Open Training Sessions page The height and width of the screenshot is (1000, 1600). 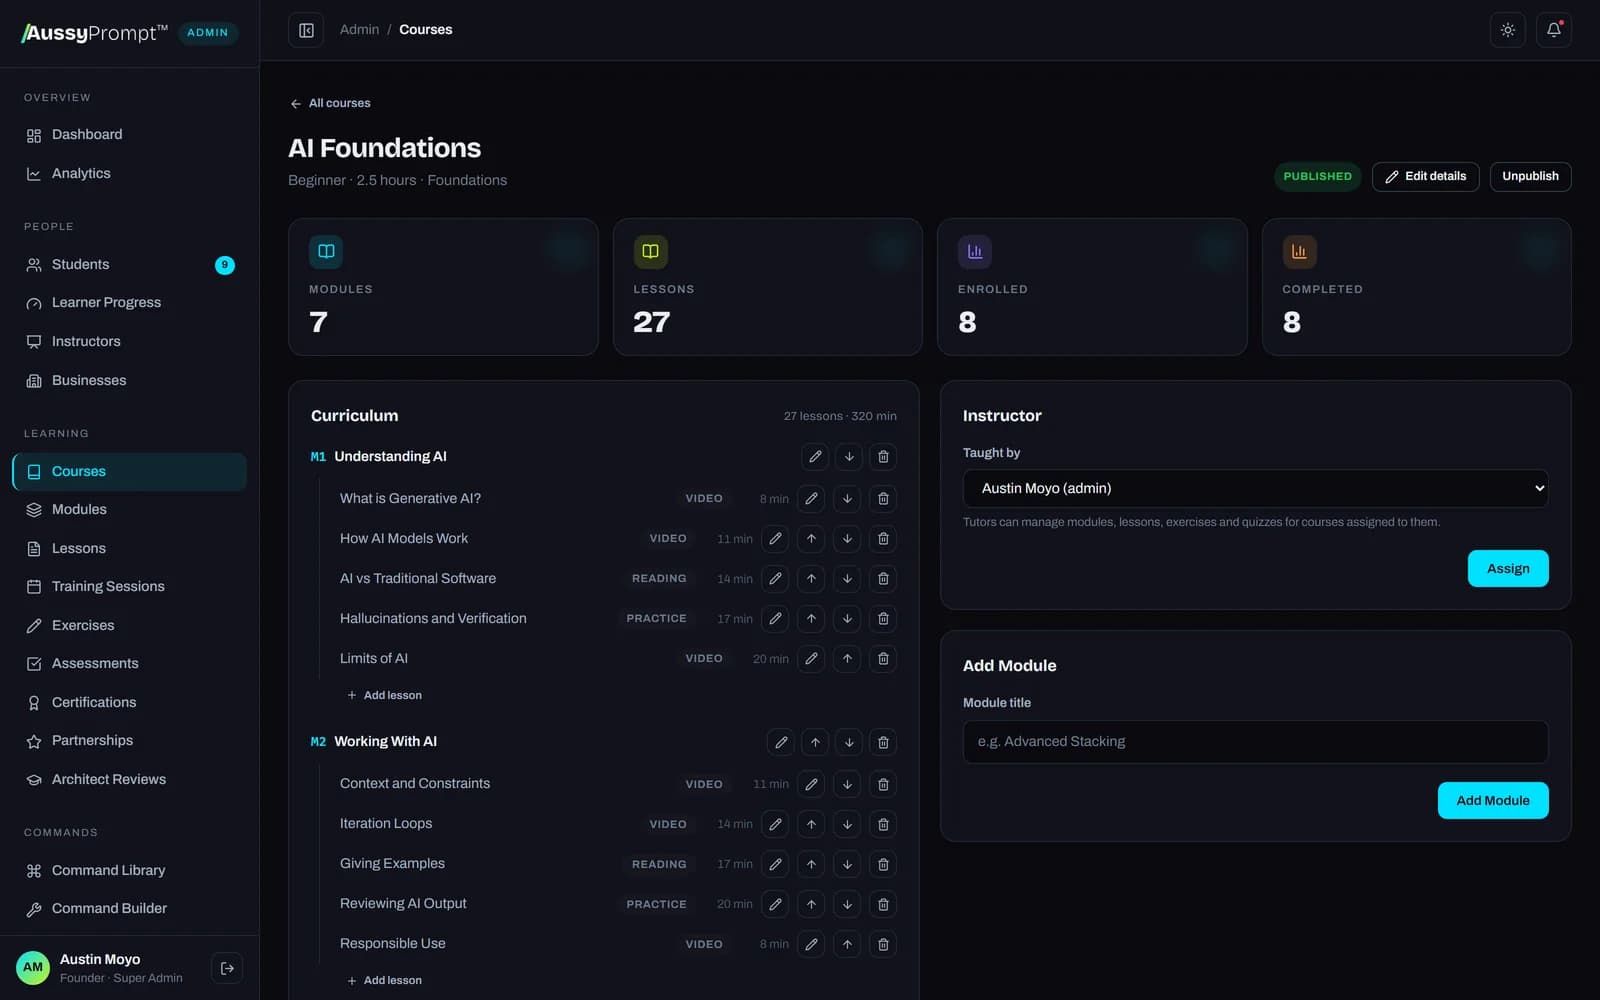pos(129,586)
